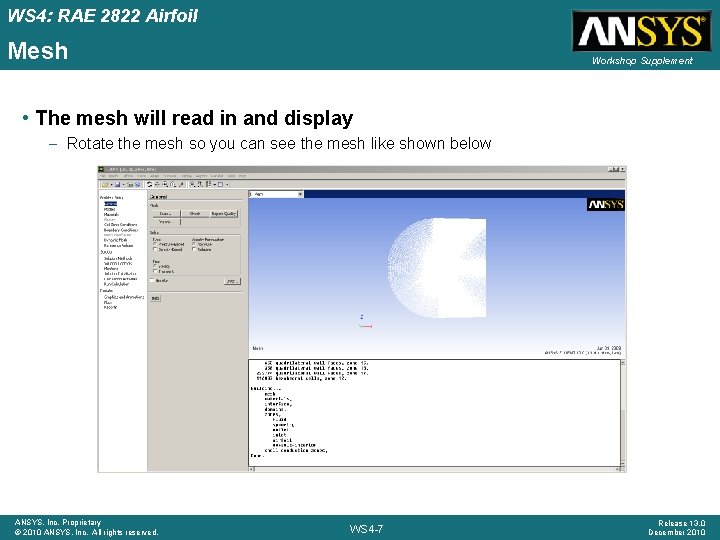Click the axis triad in graphics window
This screenshot has width=720, height=540.
[x=365, y=322]
